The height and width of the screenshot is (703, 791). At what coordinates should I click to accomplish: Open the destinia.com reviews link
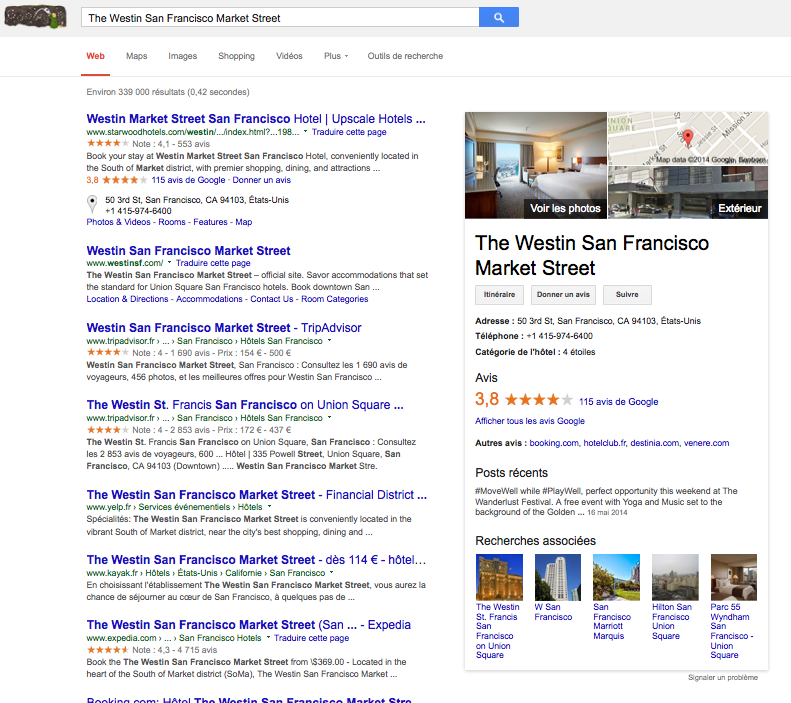(655, 443)
